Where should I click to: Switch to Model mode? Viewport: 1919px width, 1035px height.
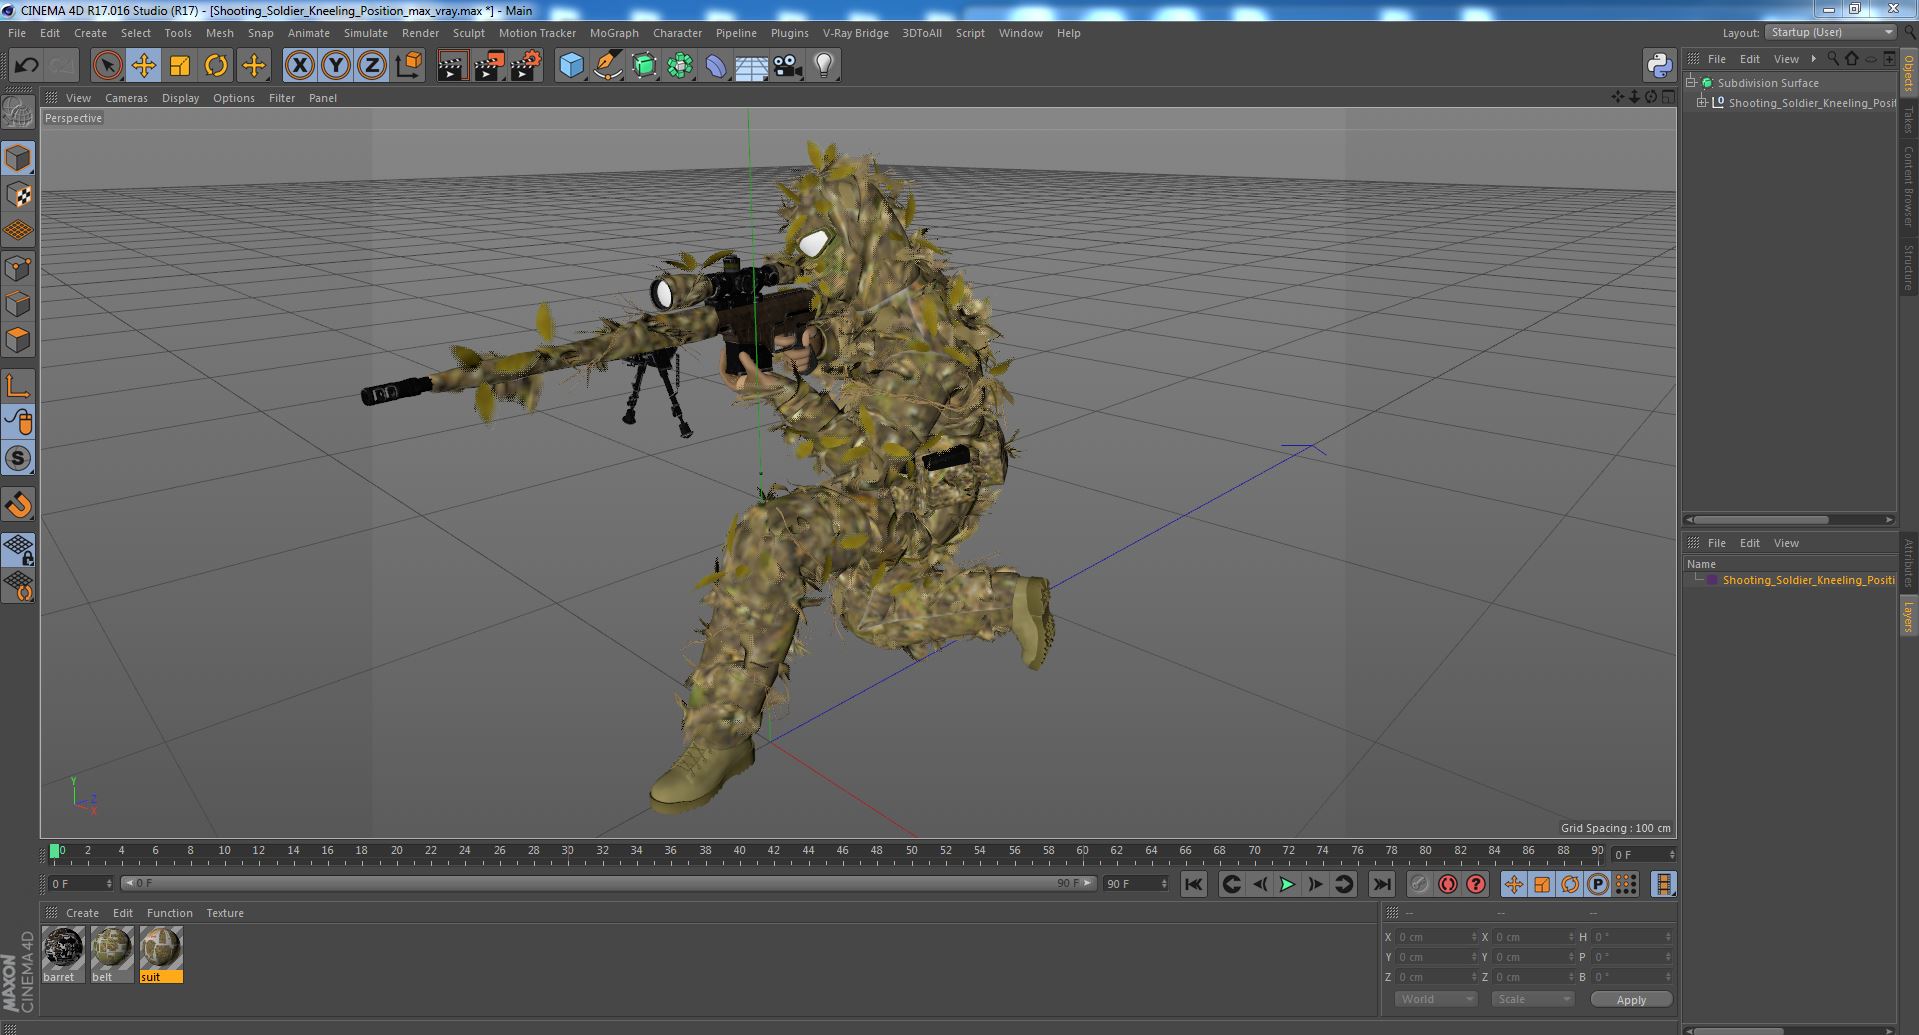(x=18, y=158)
